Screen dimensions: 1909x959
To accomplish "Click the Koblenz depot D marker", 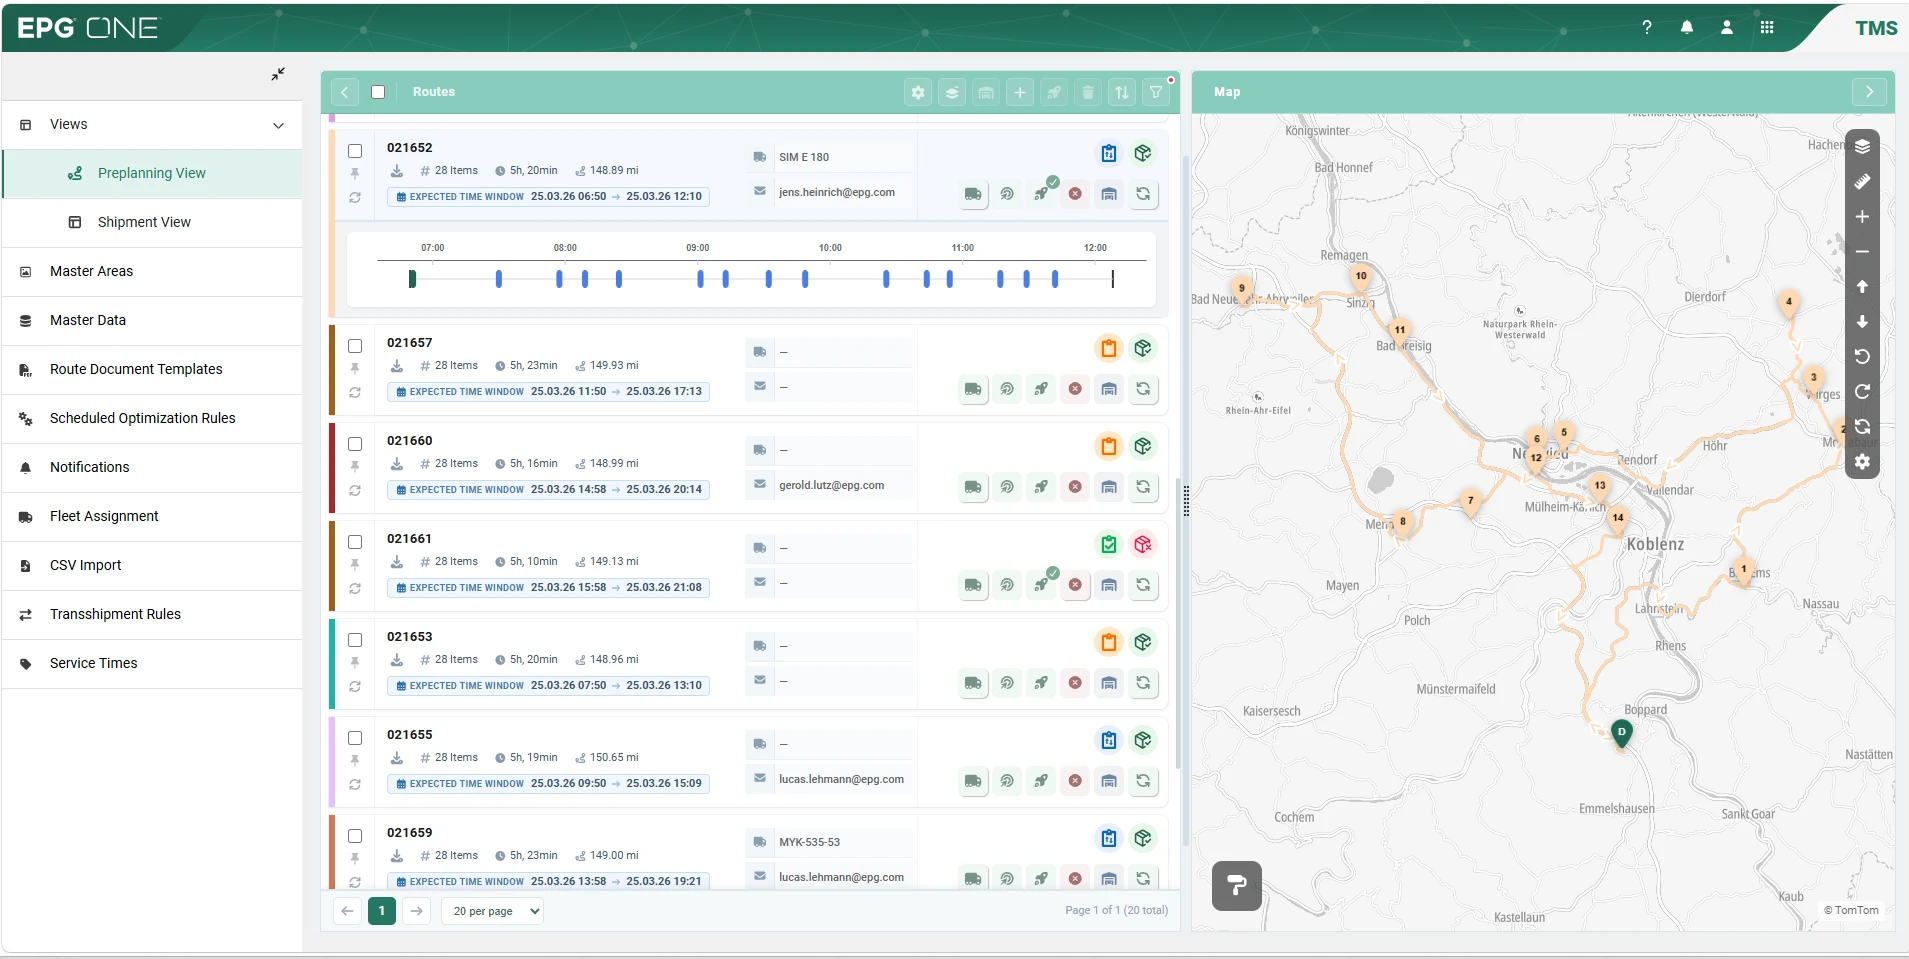I will coord(1622,734).
